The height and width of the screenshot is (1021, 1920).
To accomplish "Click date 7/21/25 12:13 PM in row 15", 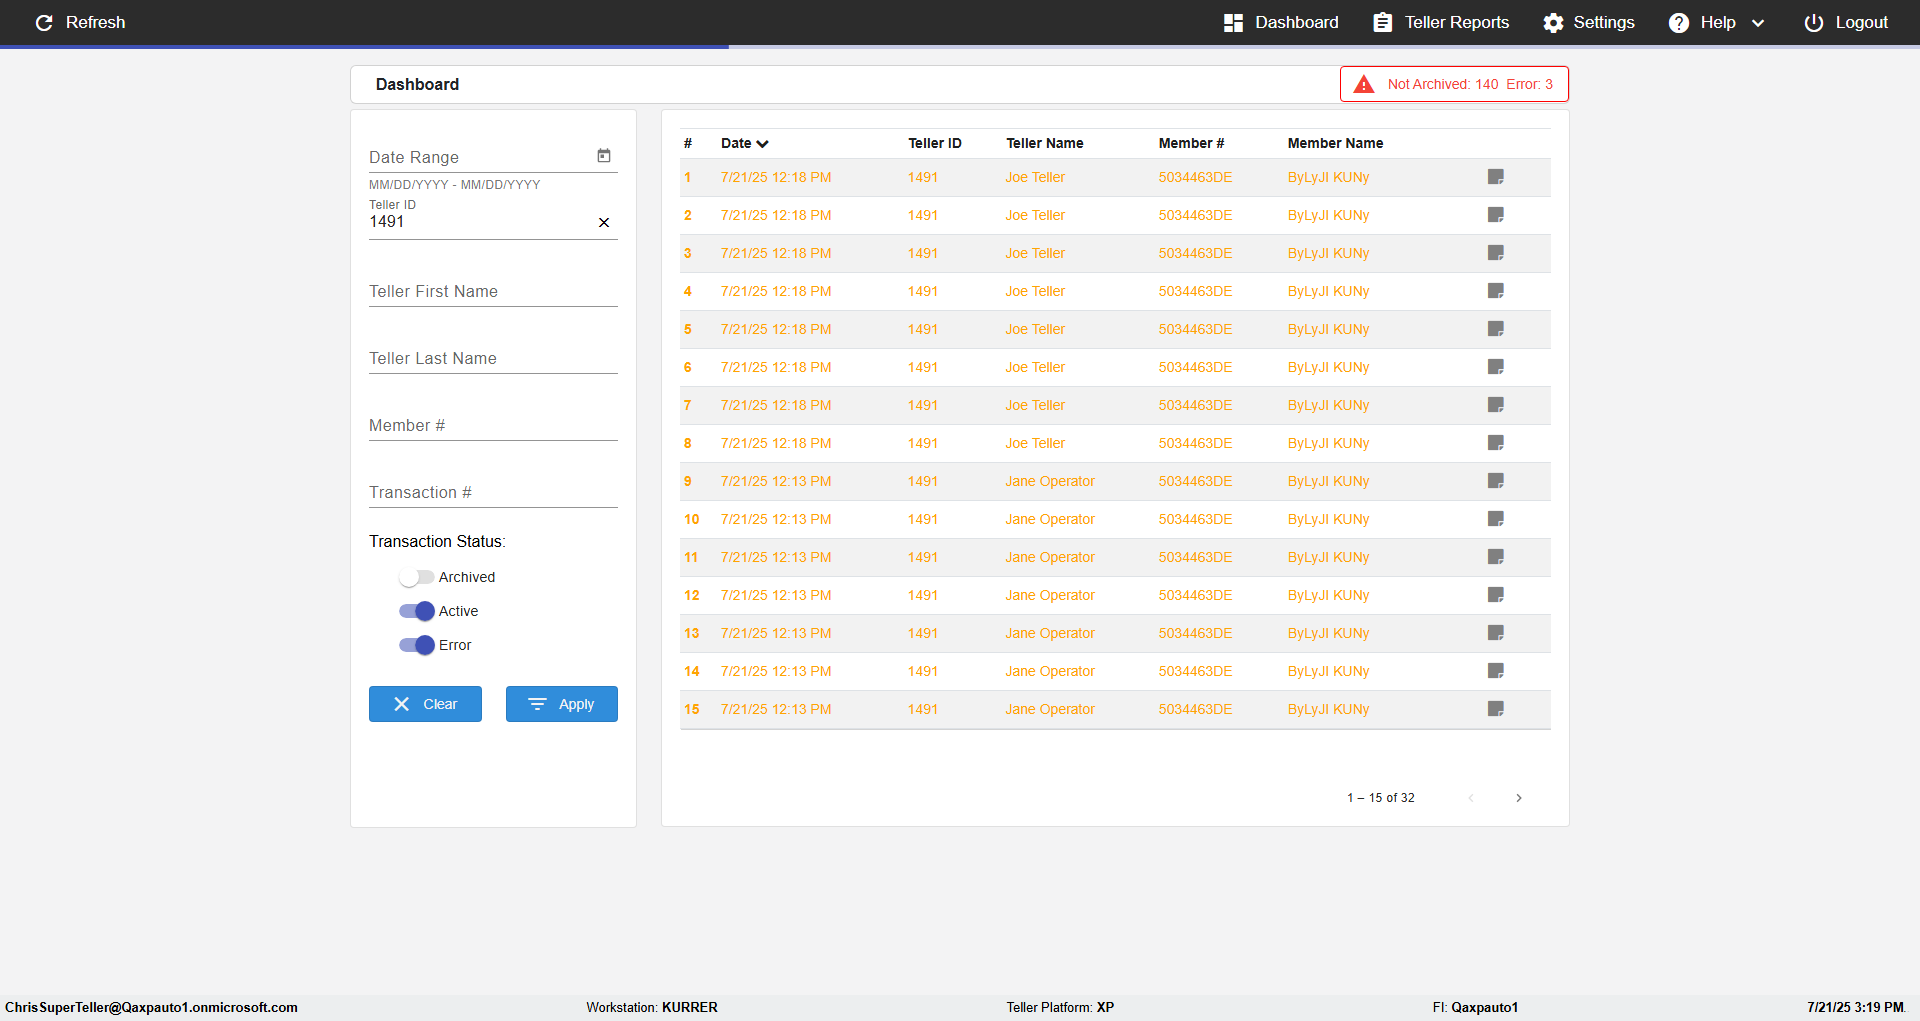I will pos(776,709).
